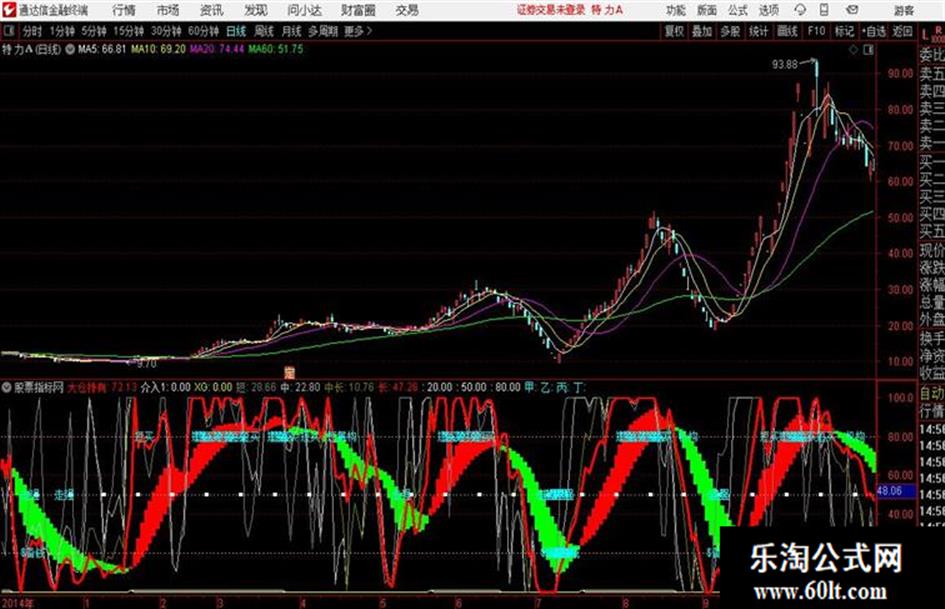Click the 复权 toolbar button
This screenshot has height=609, width=945.
pyautogui.click(x=674, y=31)
